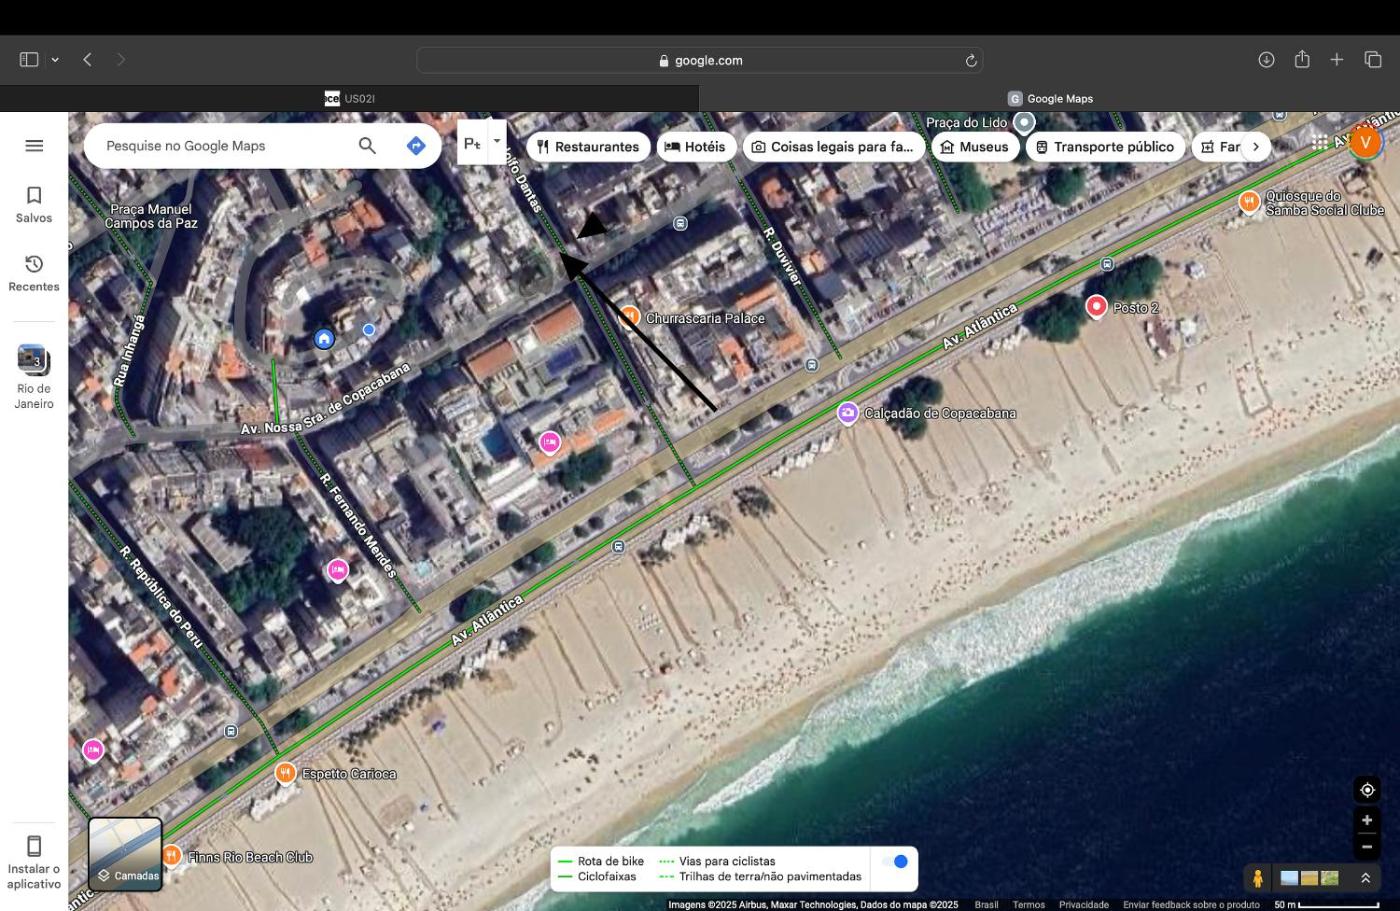Viewport: 1400px width, 911px height.
Task: Open Recentes history in sidebar
Action: (x=34, y=273)
